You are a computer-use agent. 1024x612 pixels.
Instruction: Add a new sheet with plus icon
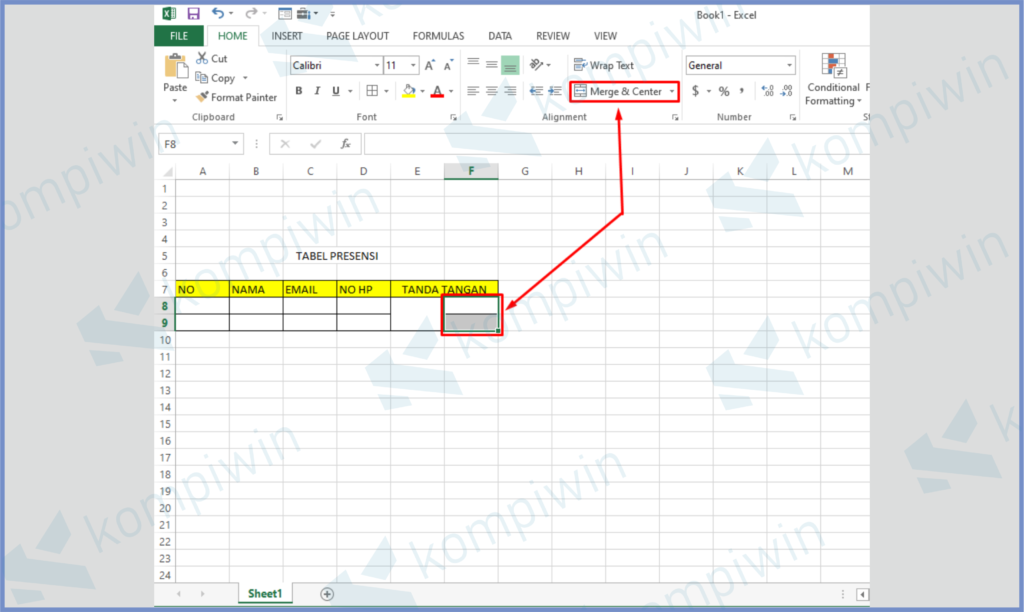pos(326,593)
